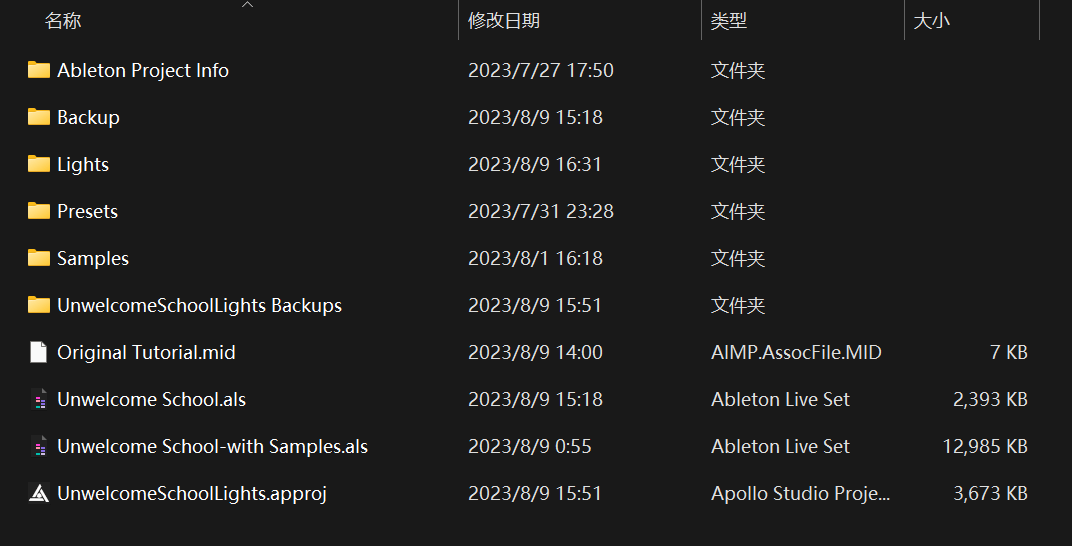This screenshot has width=1072, height=546.
Task: Toggle sort direction arrow above 名称
Action: [x=248, y=5]
